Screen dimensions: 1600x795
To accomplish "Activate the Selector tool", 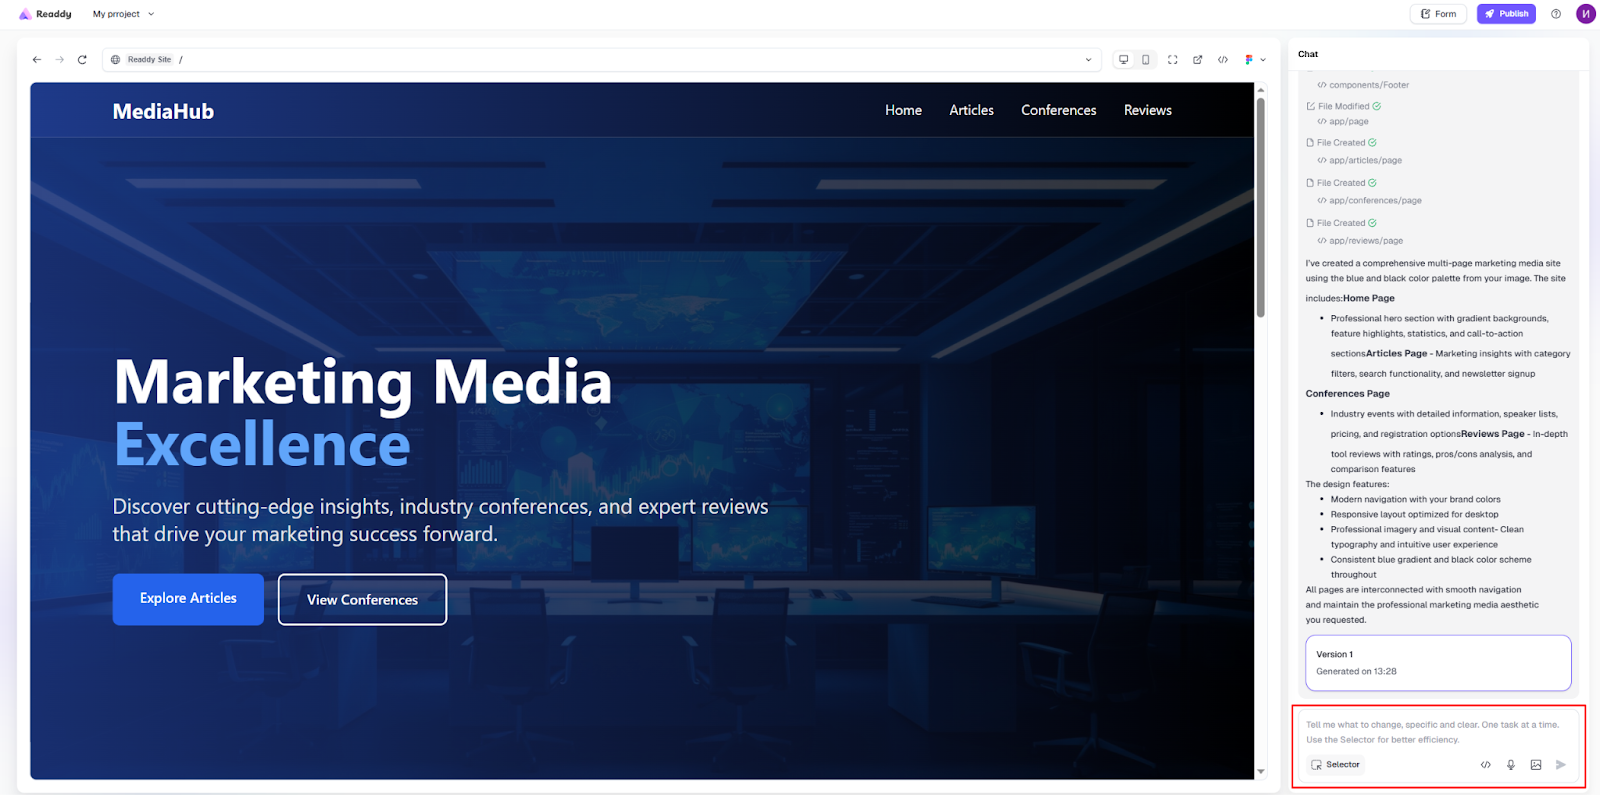I will pyautogui.click(x=1335, y=765).
